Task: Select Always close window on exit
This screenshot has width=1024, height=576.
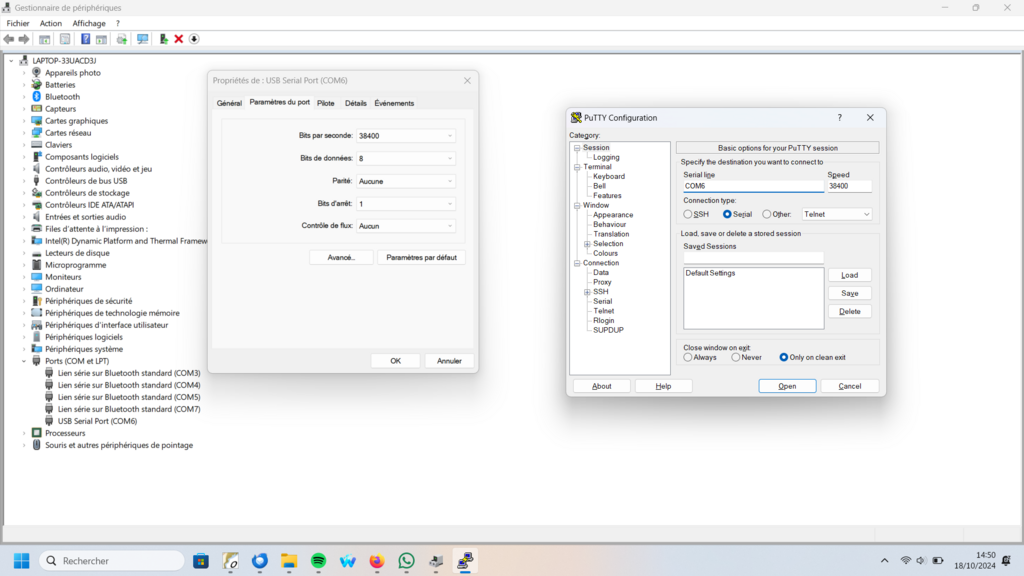Action: [x=688, y=357]
